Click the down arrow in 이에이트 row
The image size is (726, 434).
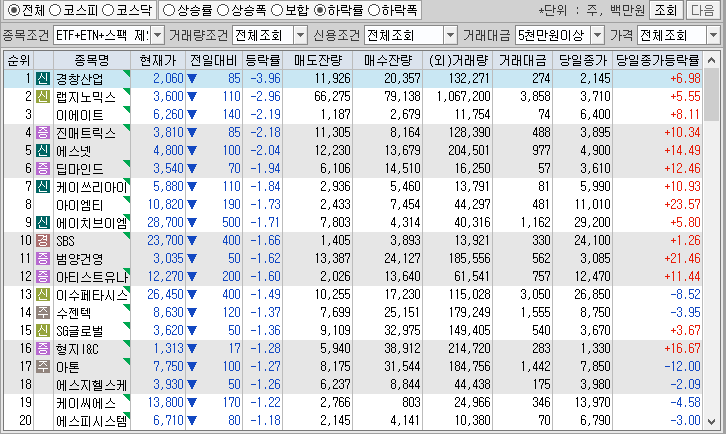pyautogui.click(x=192, y=115)
